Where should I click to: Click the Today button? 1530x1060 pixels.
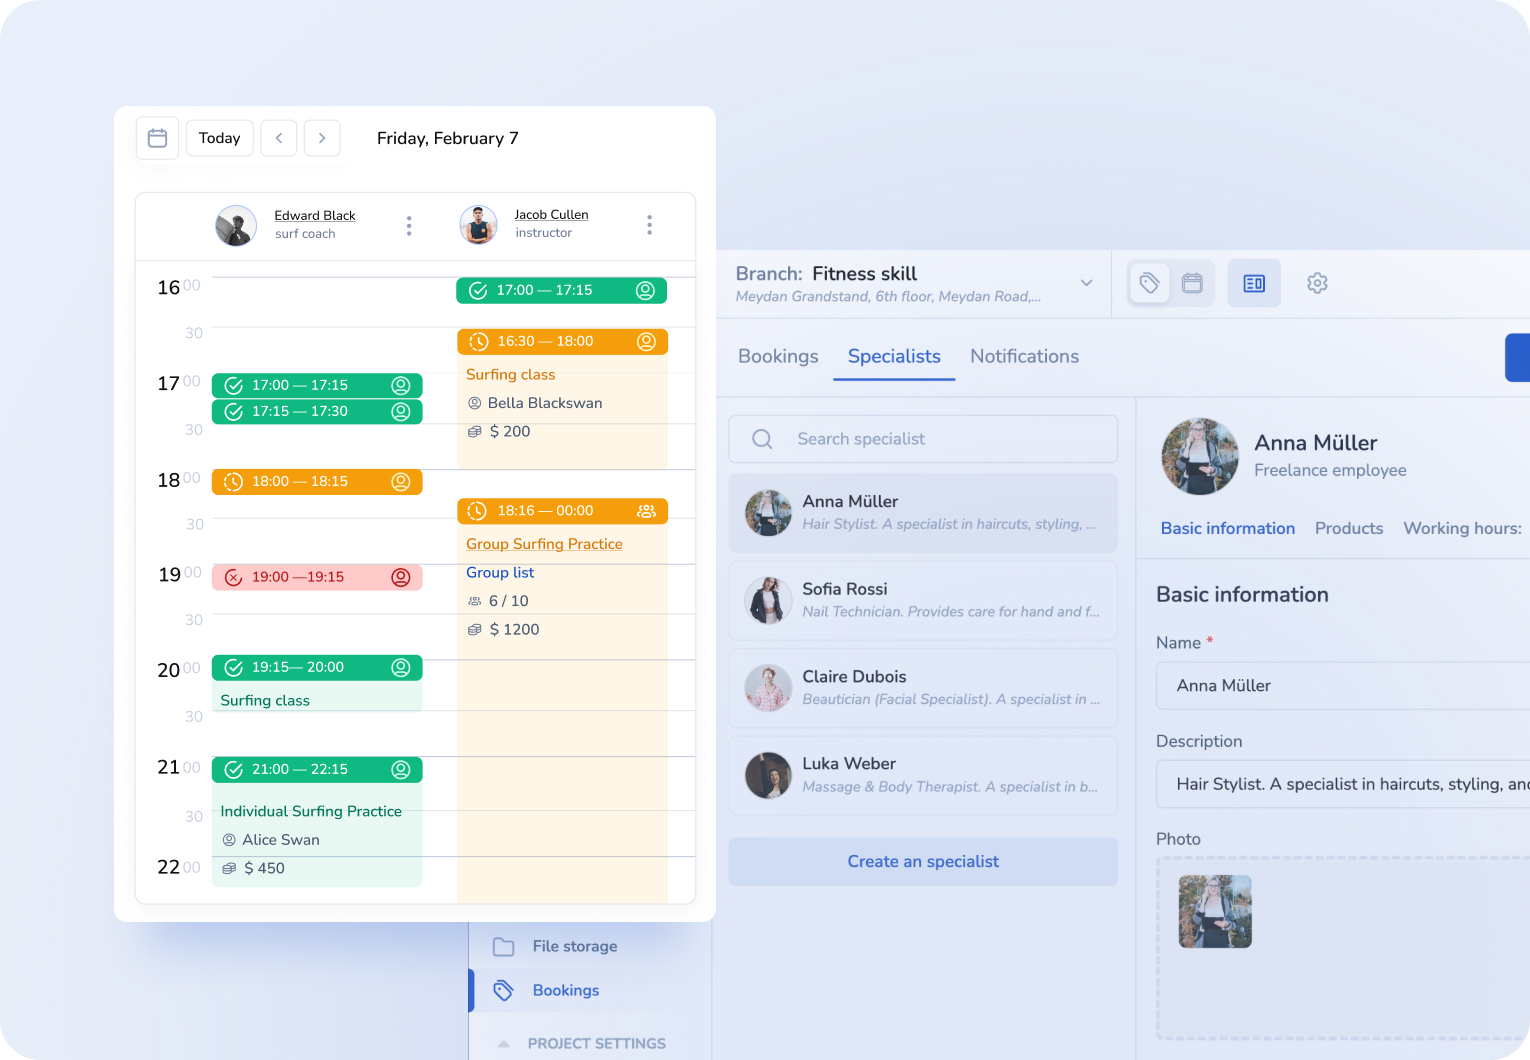(219, 137)
